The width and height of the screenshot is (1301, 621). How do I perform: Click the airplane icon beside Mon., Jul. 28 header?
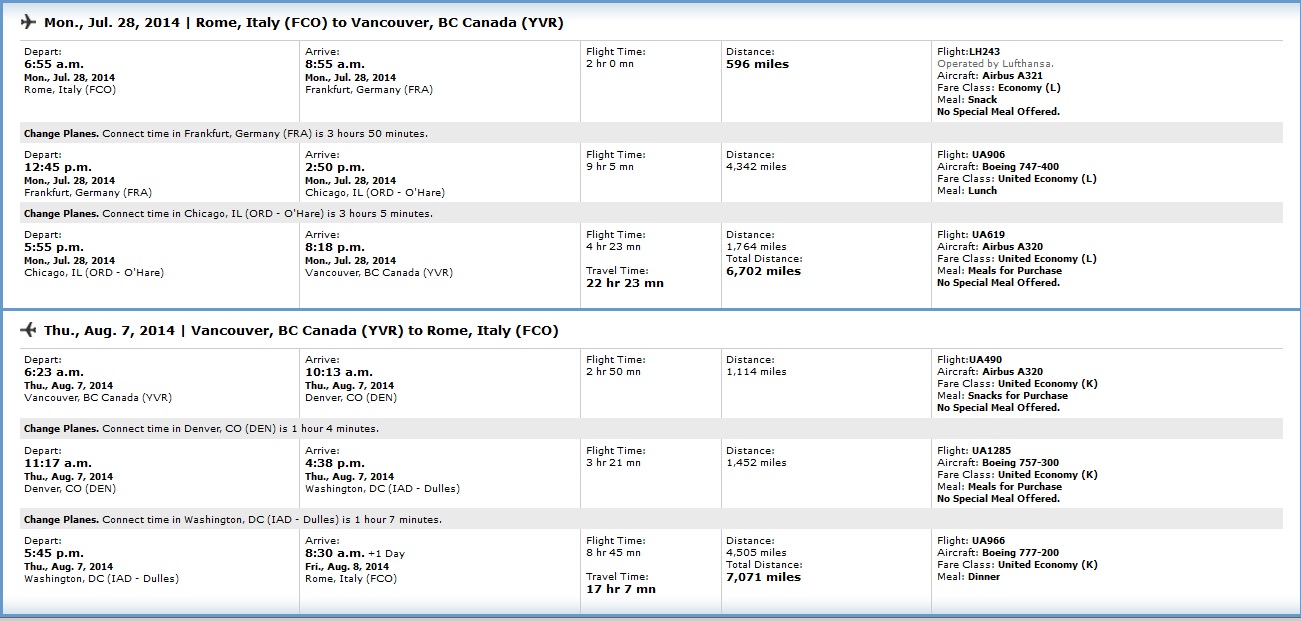(x=28, y=22)
